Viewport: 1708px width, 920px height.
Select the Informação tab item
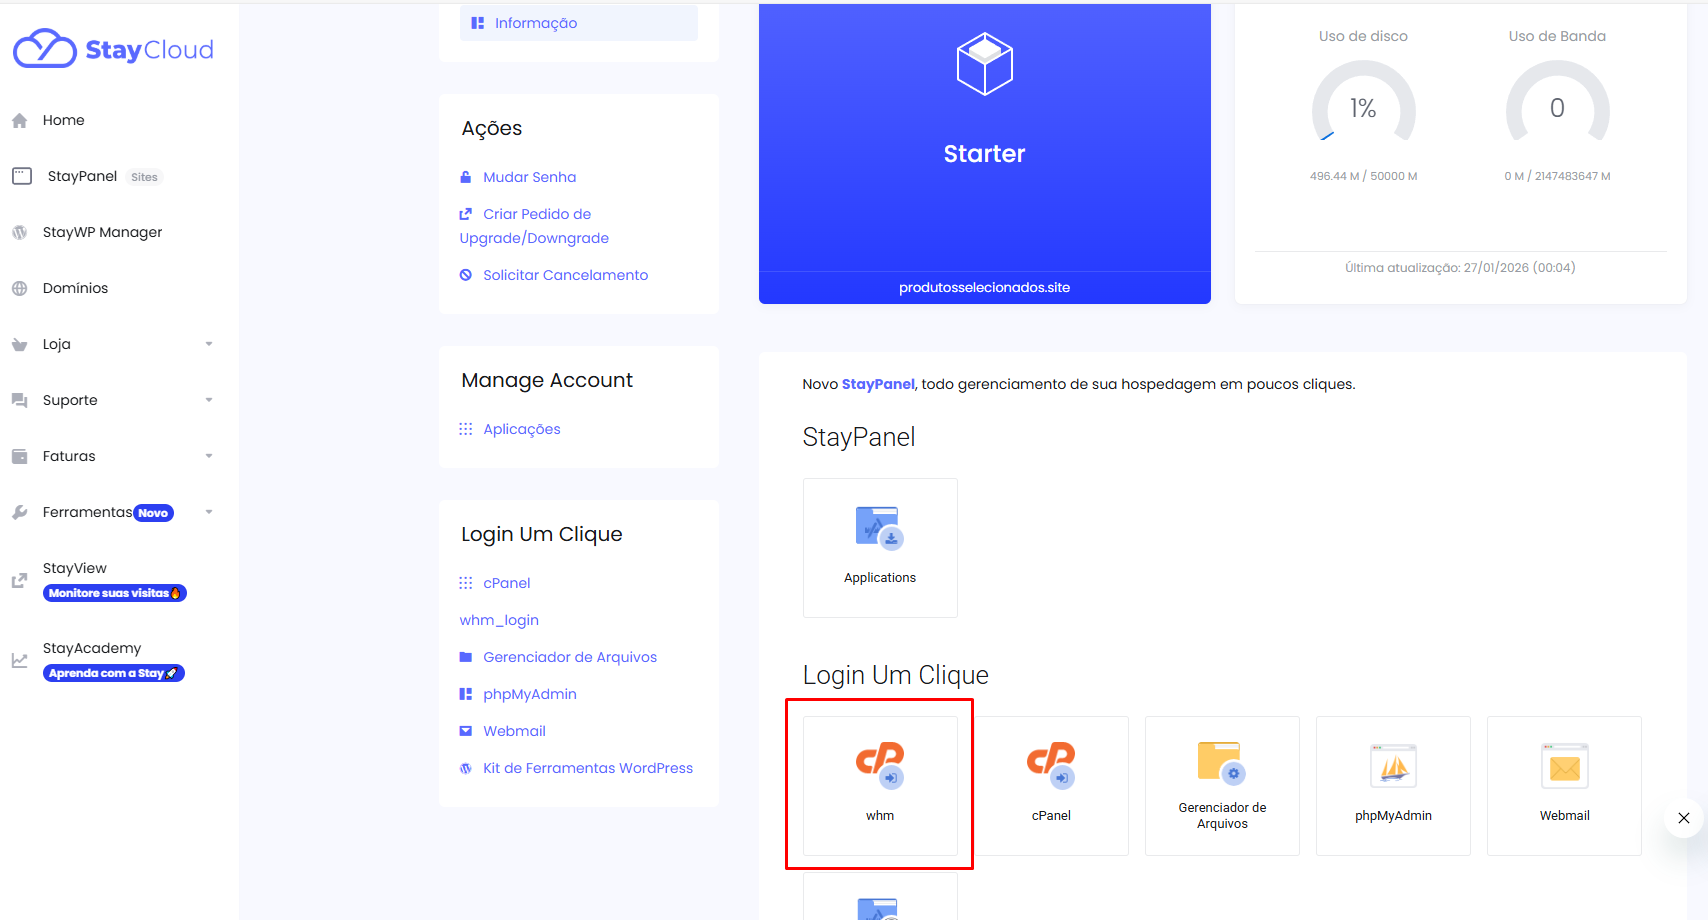tap(535, 23)
